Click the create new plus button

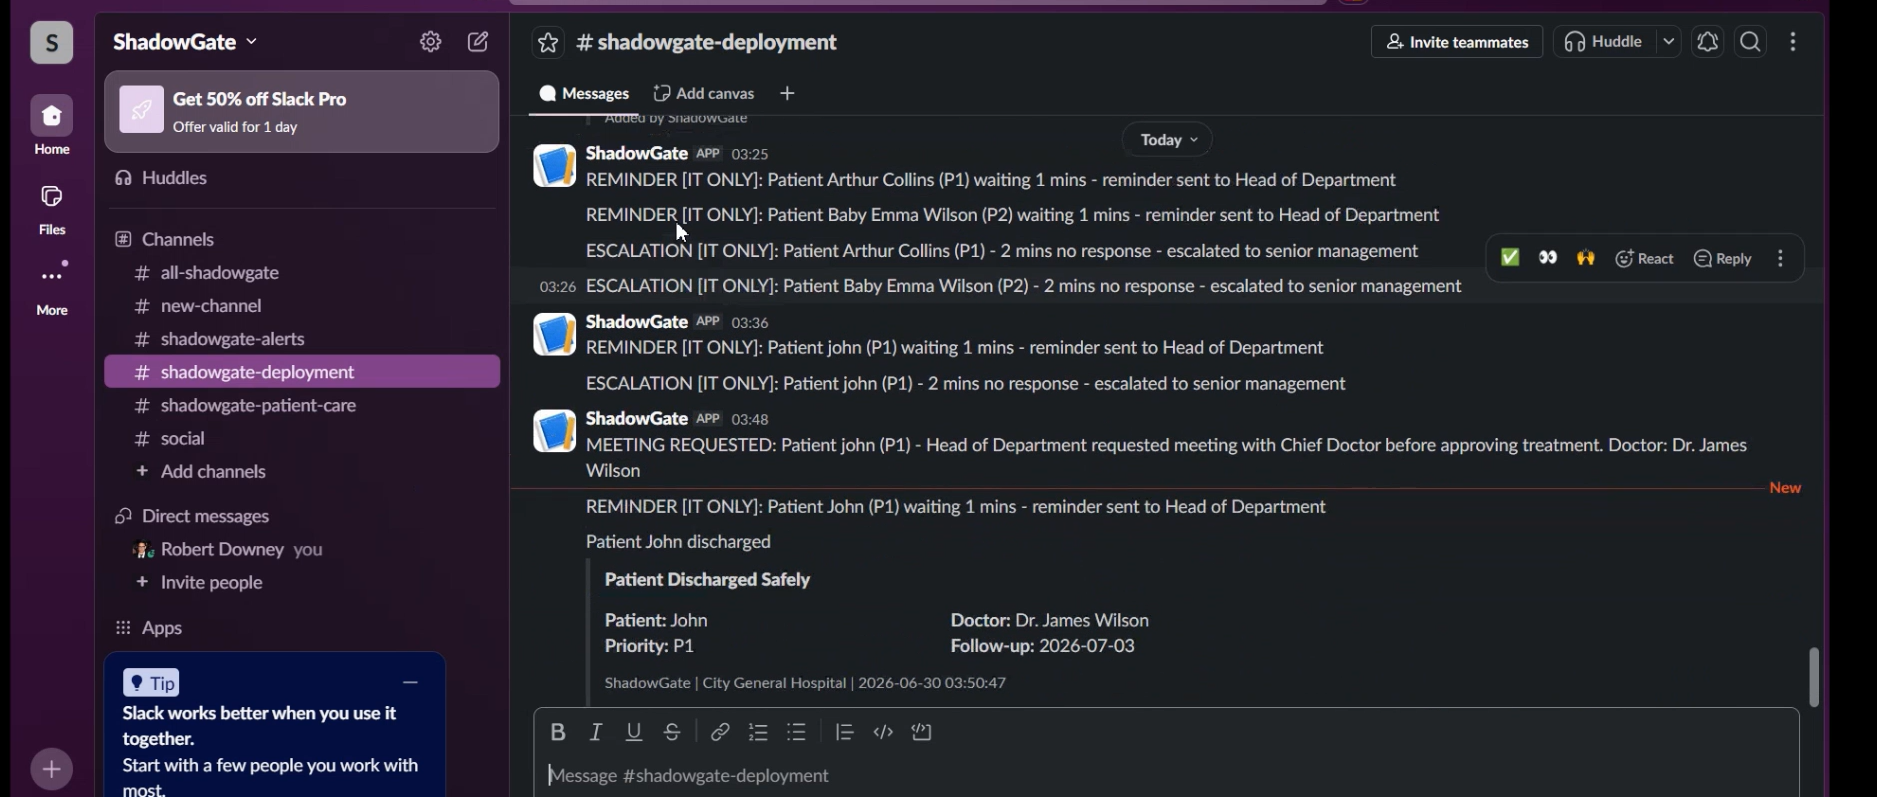tap(52, 769)
